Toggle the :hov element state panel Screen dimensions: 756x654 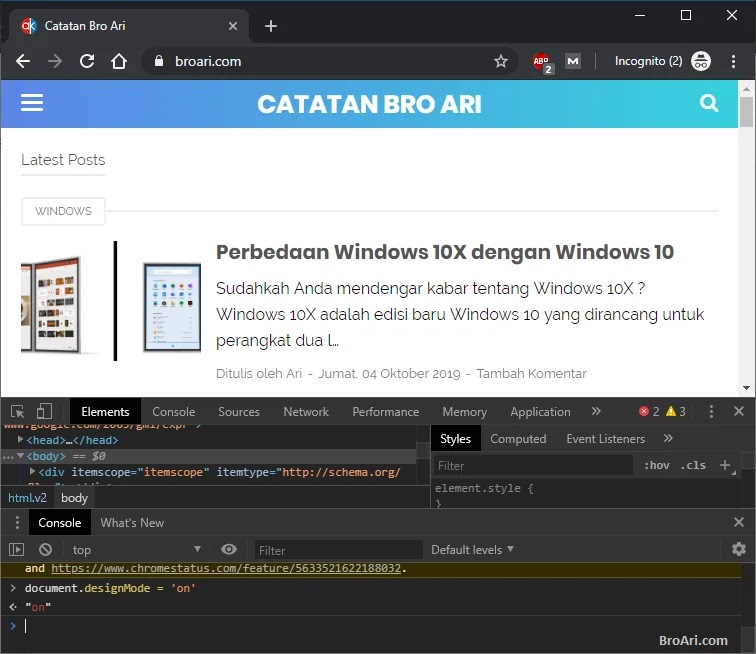pyautogui.click(x=657, y=465)
